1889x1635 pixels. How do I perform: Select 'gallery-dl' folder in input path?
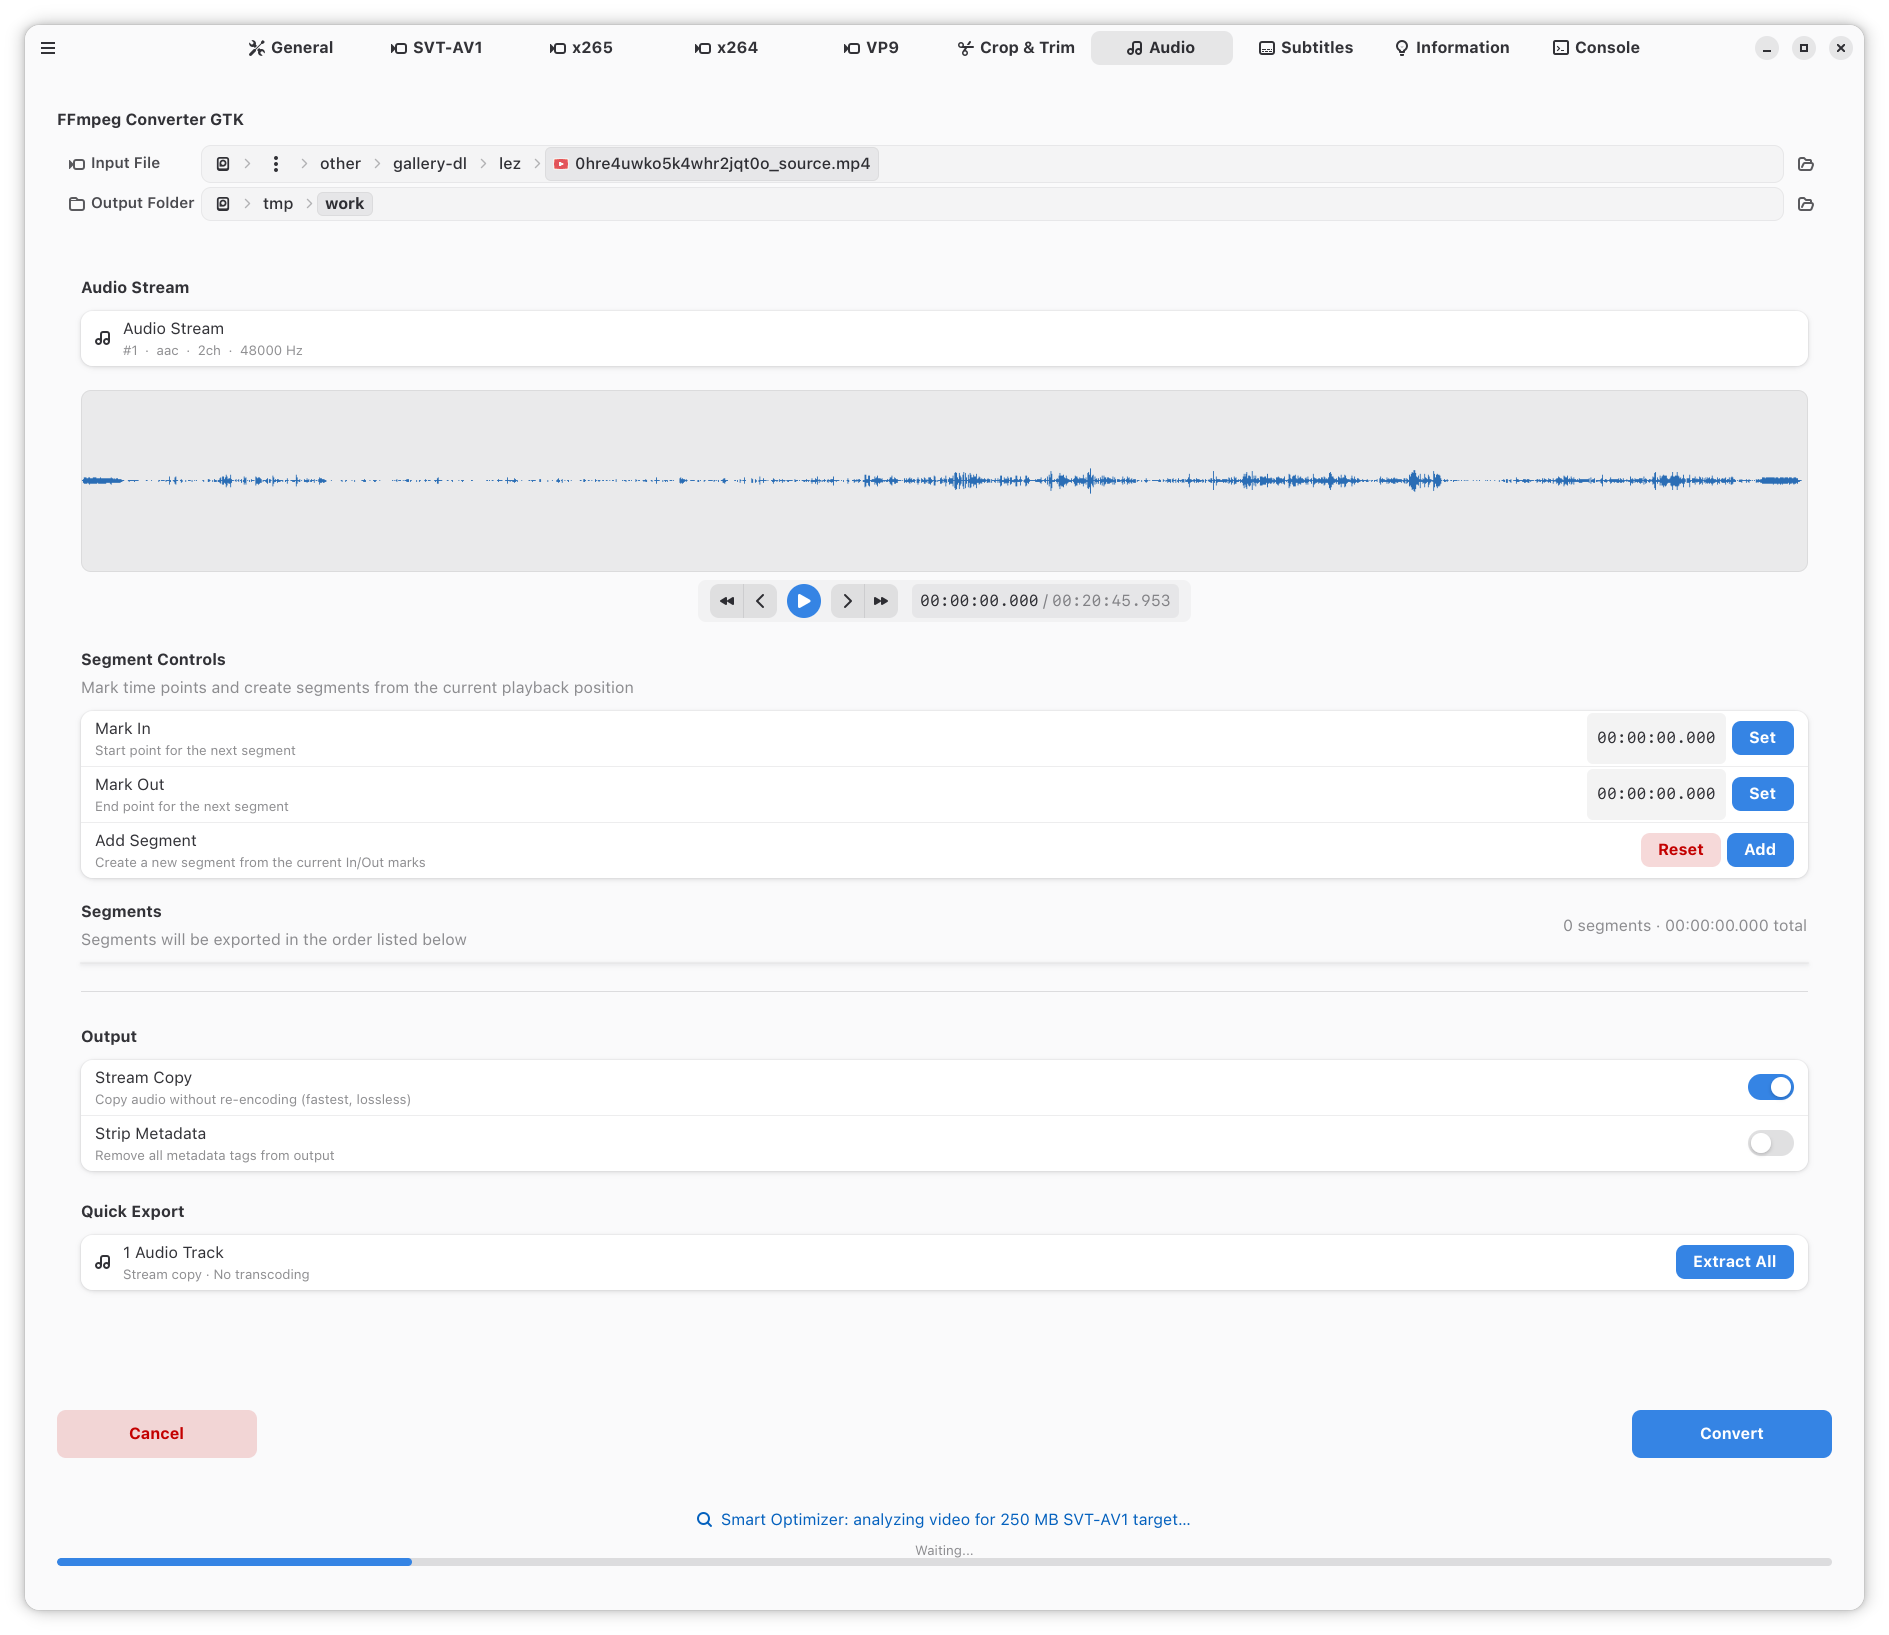(x=430, y=164)
